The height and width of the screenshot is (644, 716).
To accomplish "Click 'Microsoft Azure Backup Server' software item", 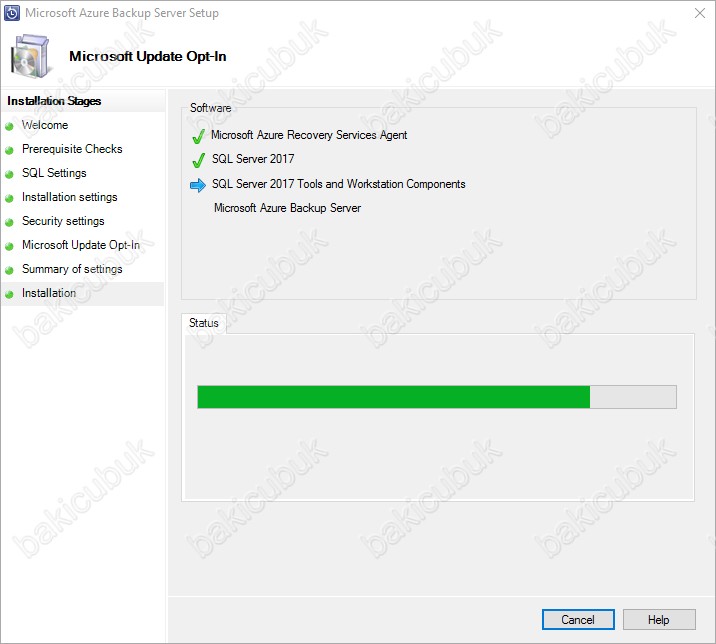I will tap(287, 208).
